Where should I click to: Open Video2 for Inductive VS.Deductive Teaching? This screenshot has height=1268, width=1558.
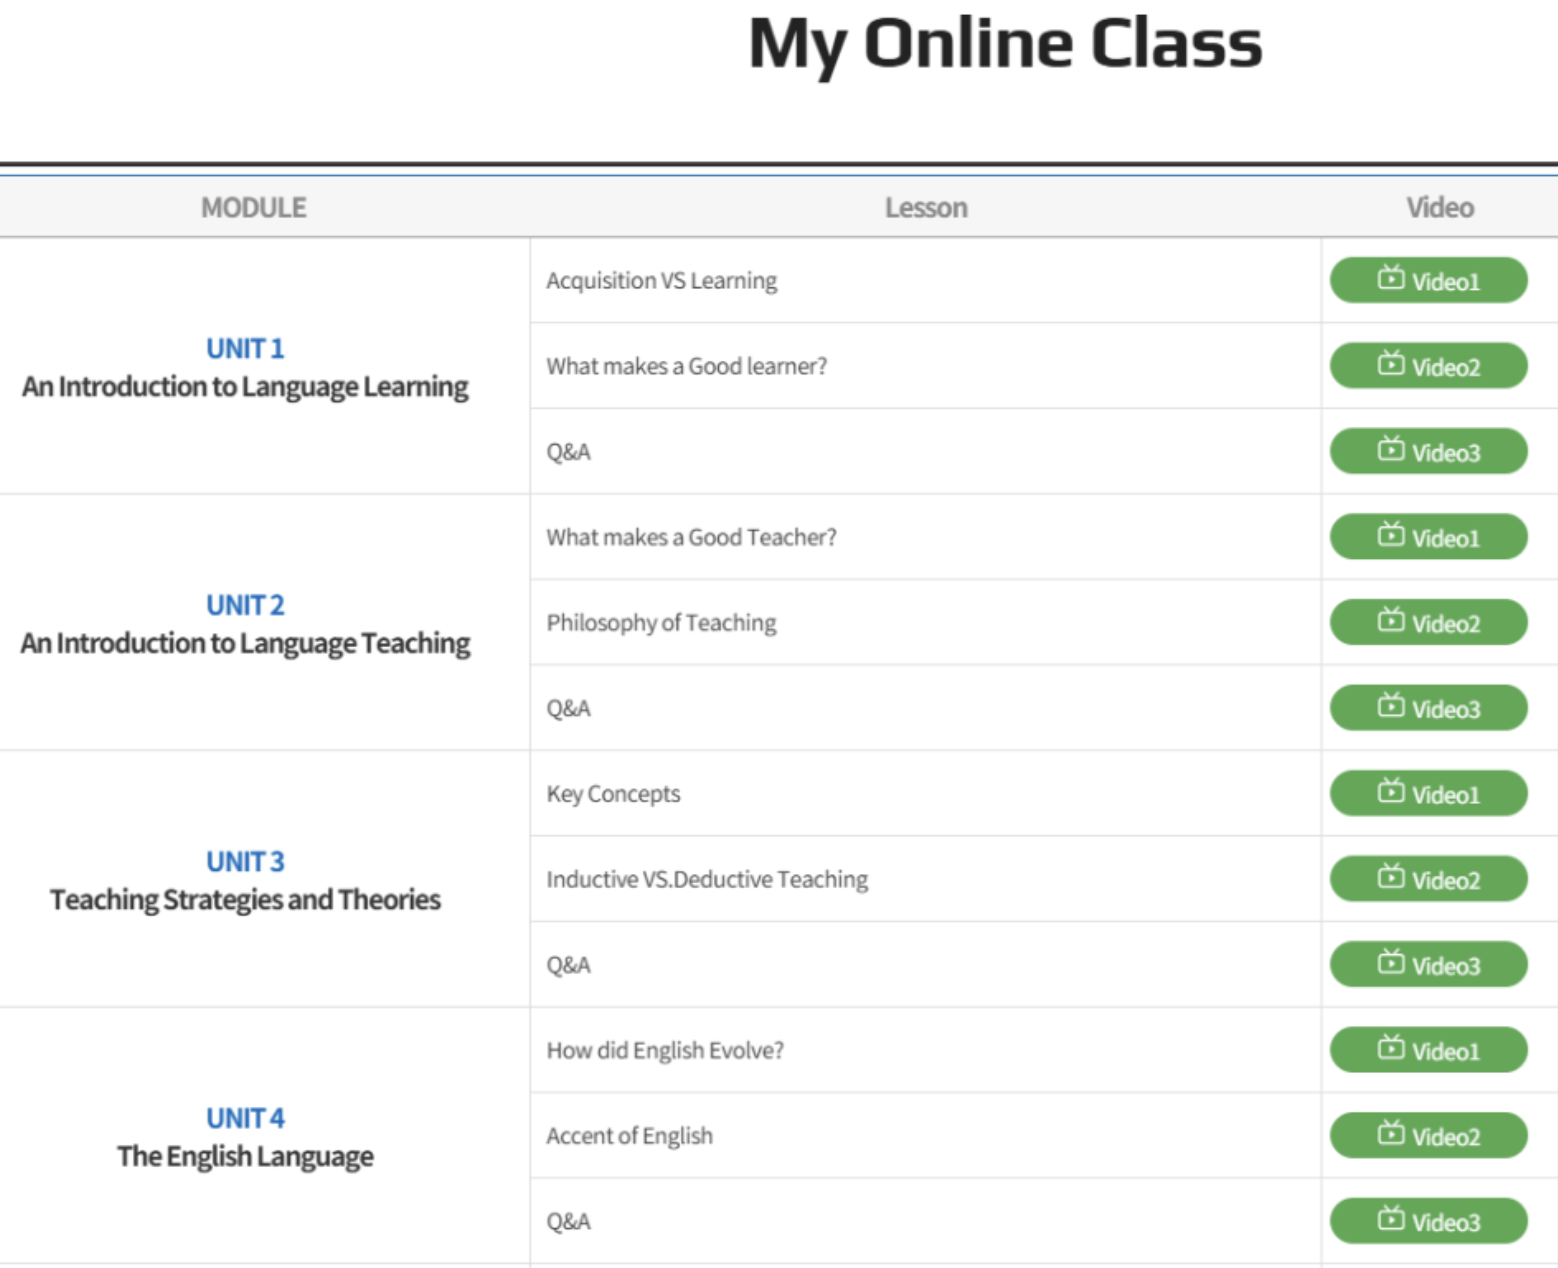tap(1428, 879)
